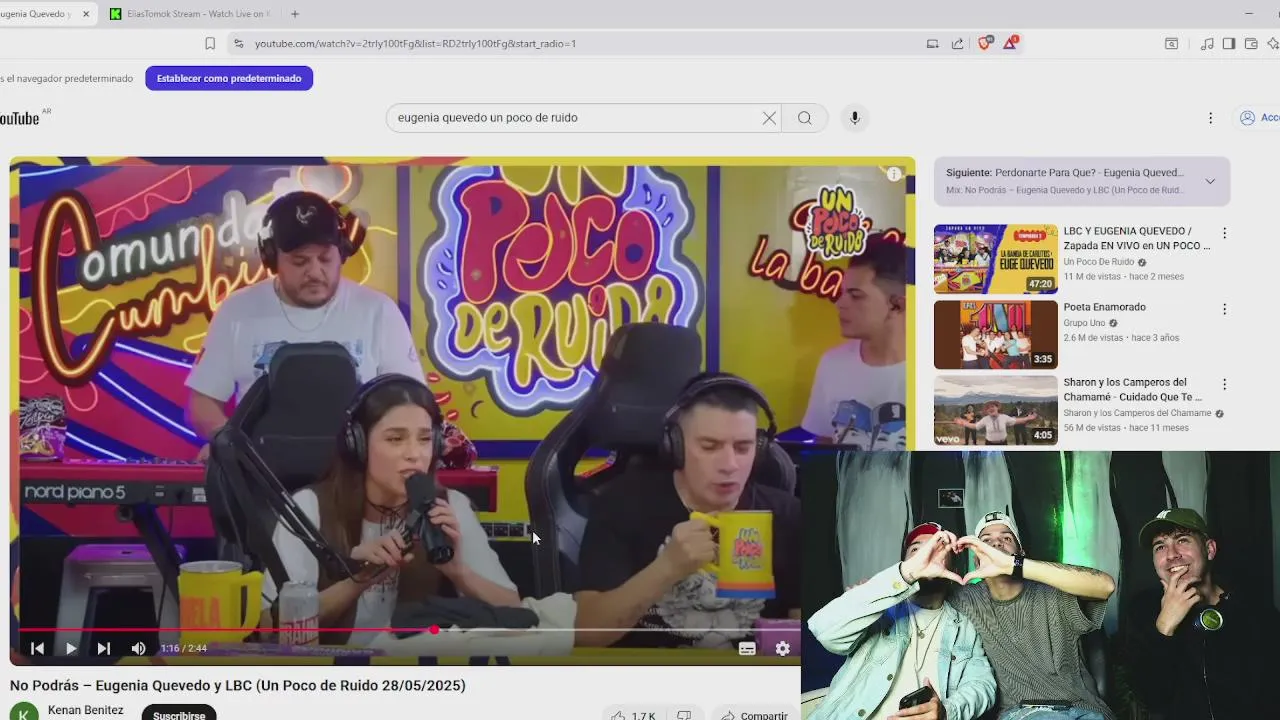Open the Poeta Enamorado thumbnail
The image size is (1280, 720).
(995, 334)
